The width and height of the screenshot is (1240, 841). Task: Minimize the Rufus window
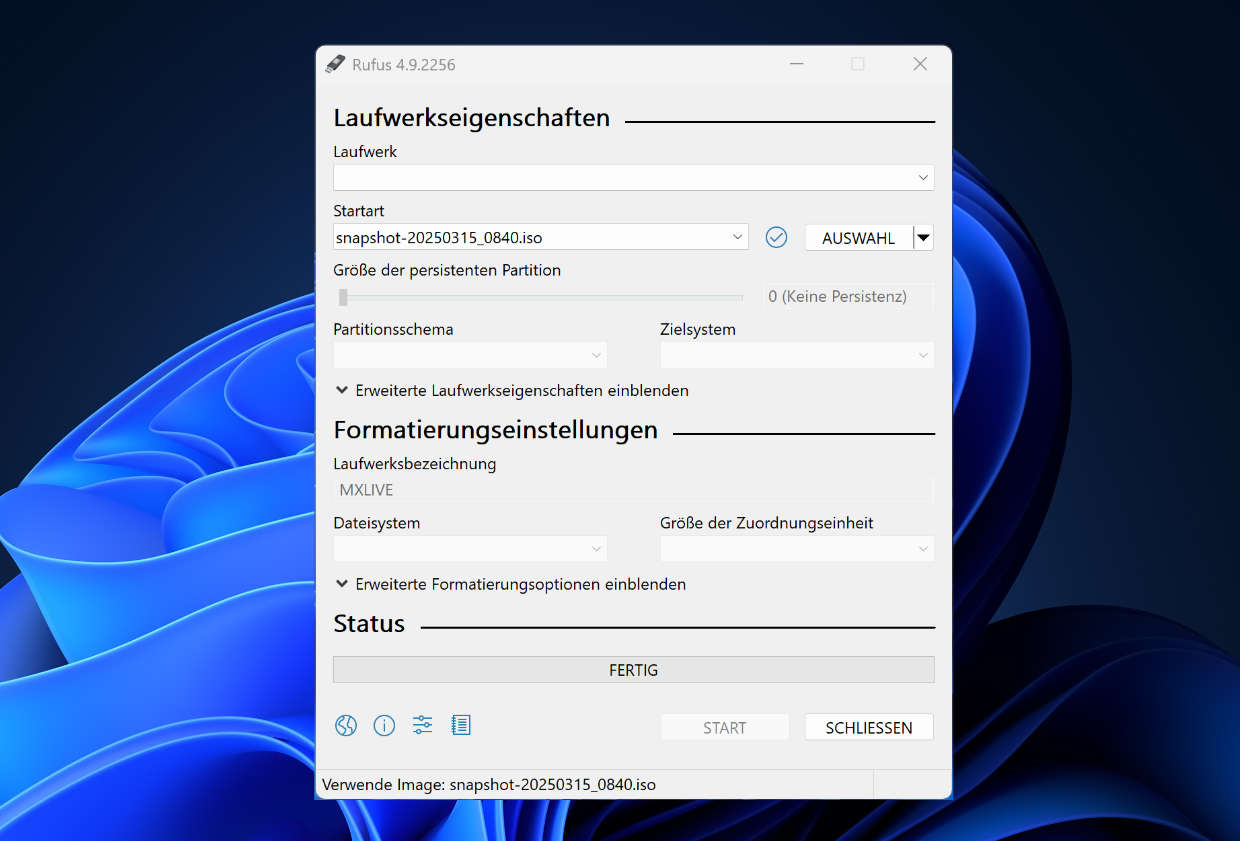point(796,64)
